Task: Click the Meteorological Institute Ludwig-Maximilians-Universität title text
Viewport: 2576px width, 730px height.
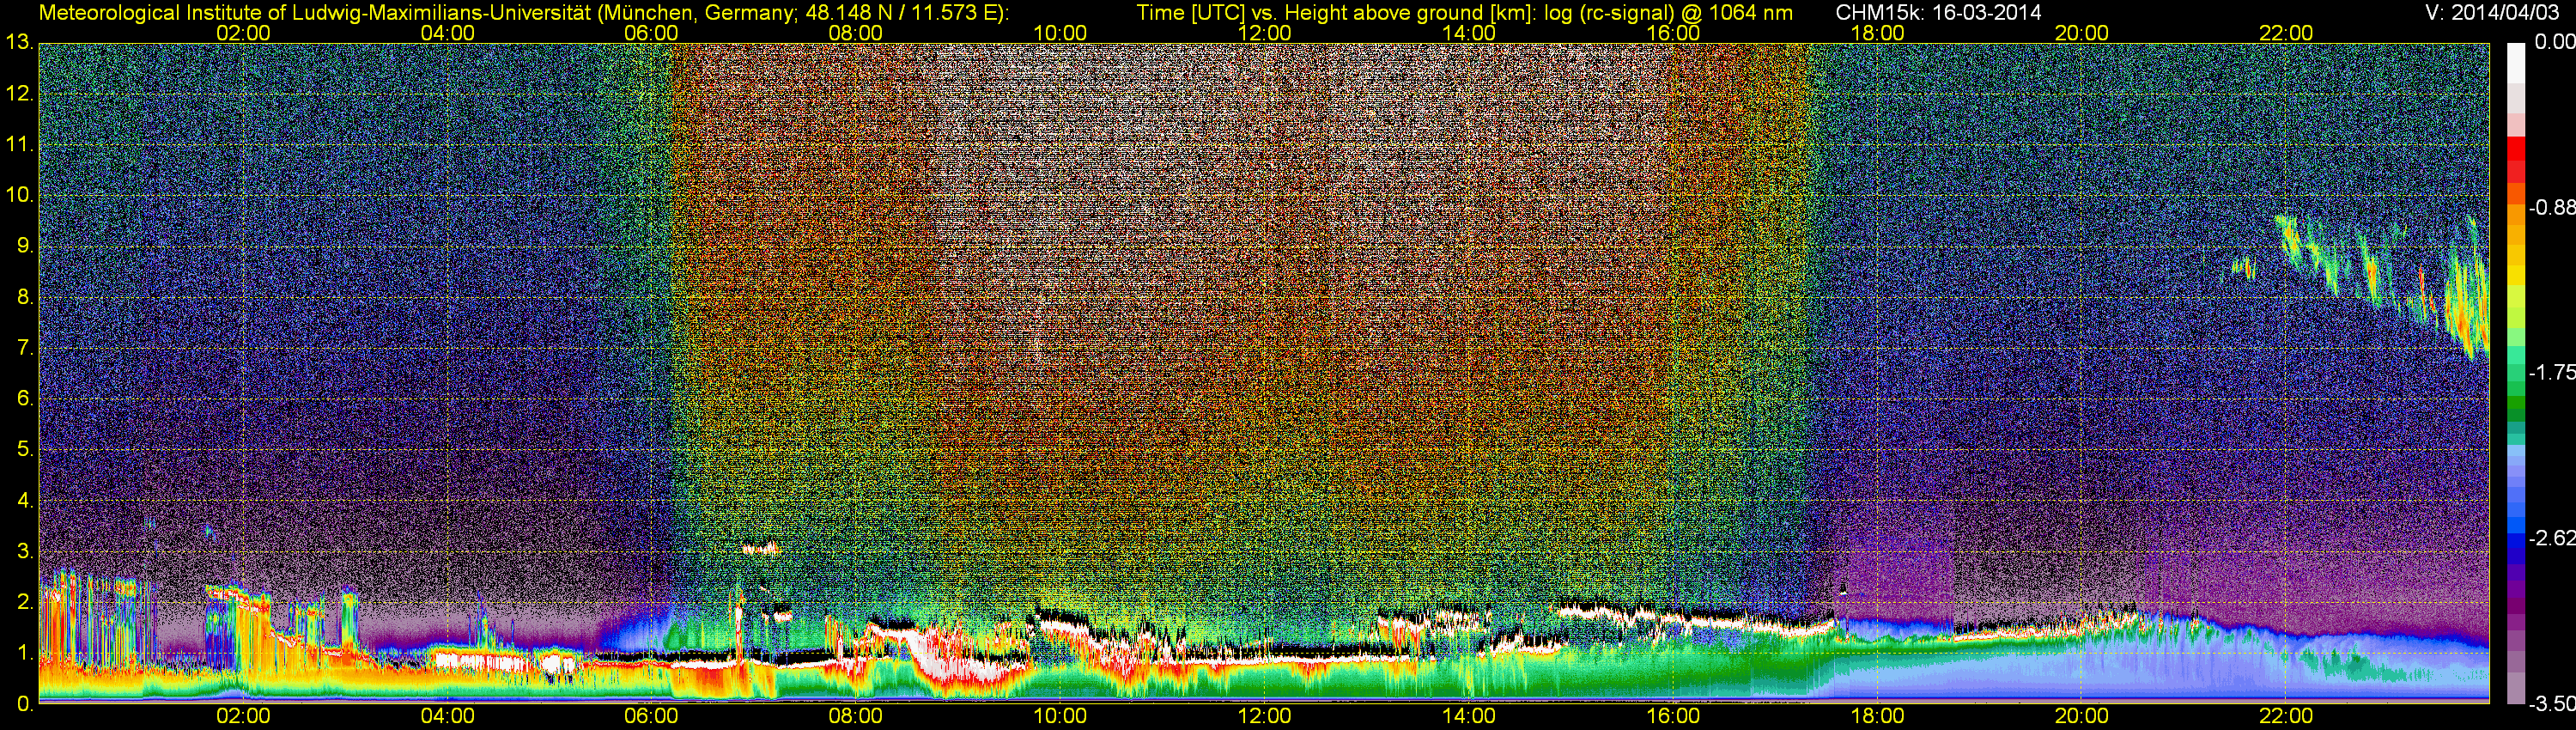Action: (x=524, y=13)
